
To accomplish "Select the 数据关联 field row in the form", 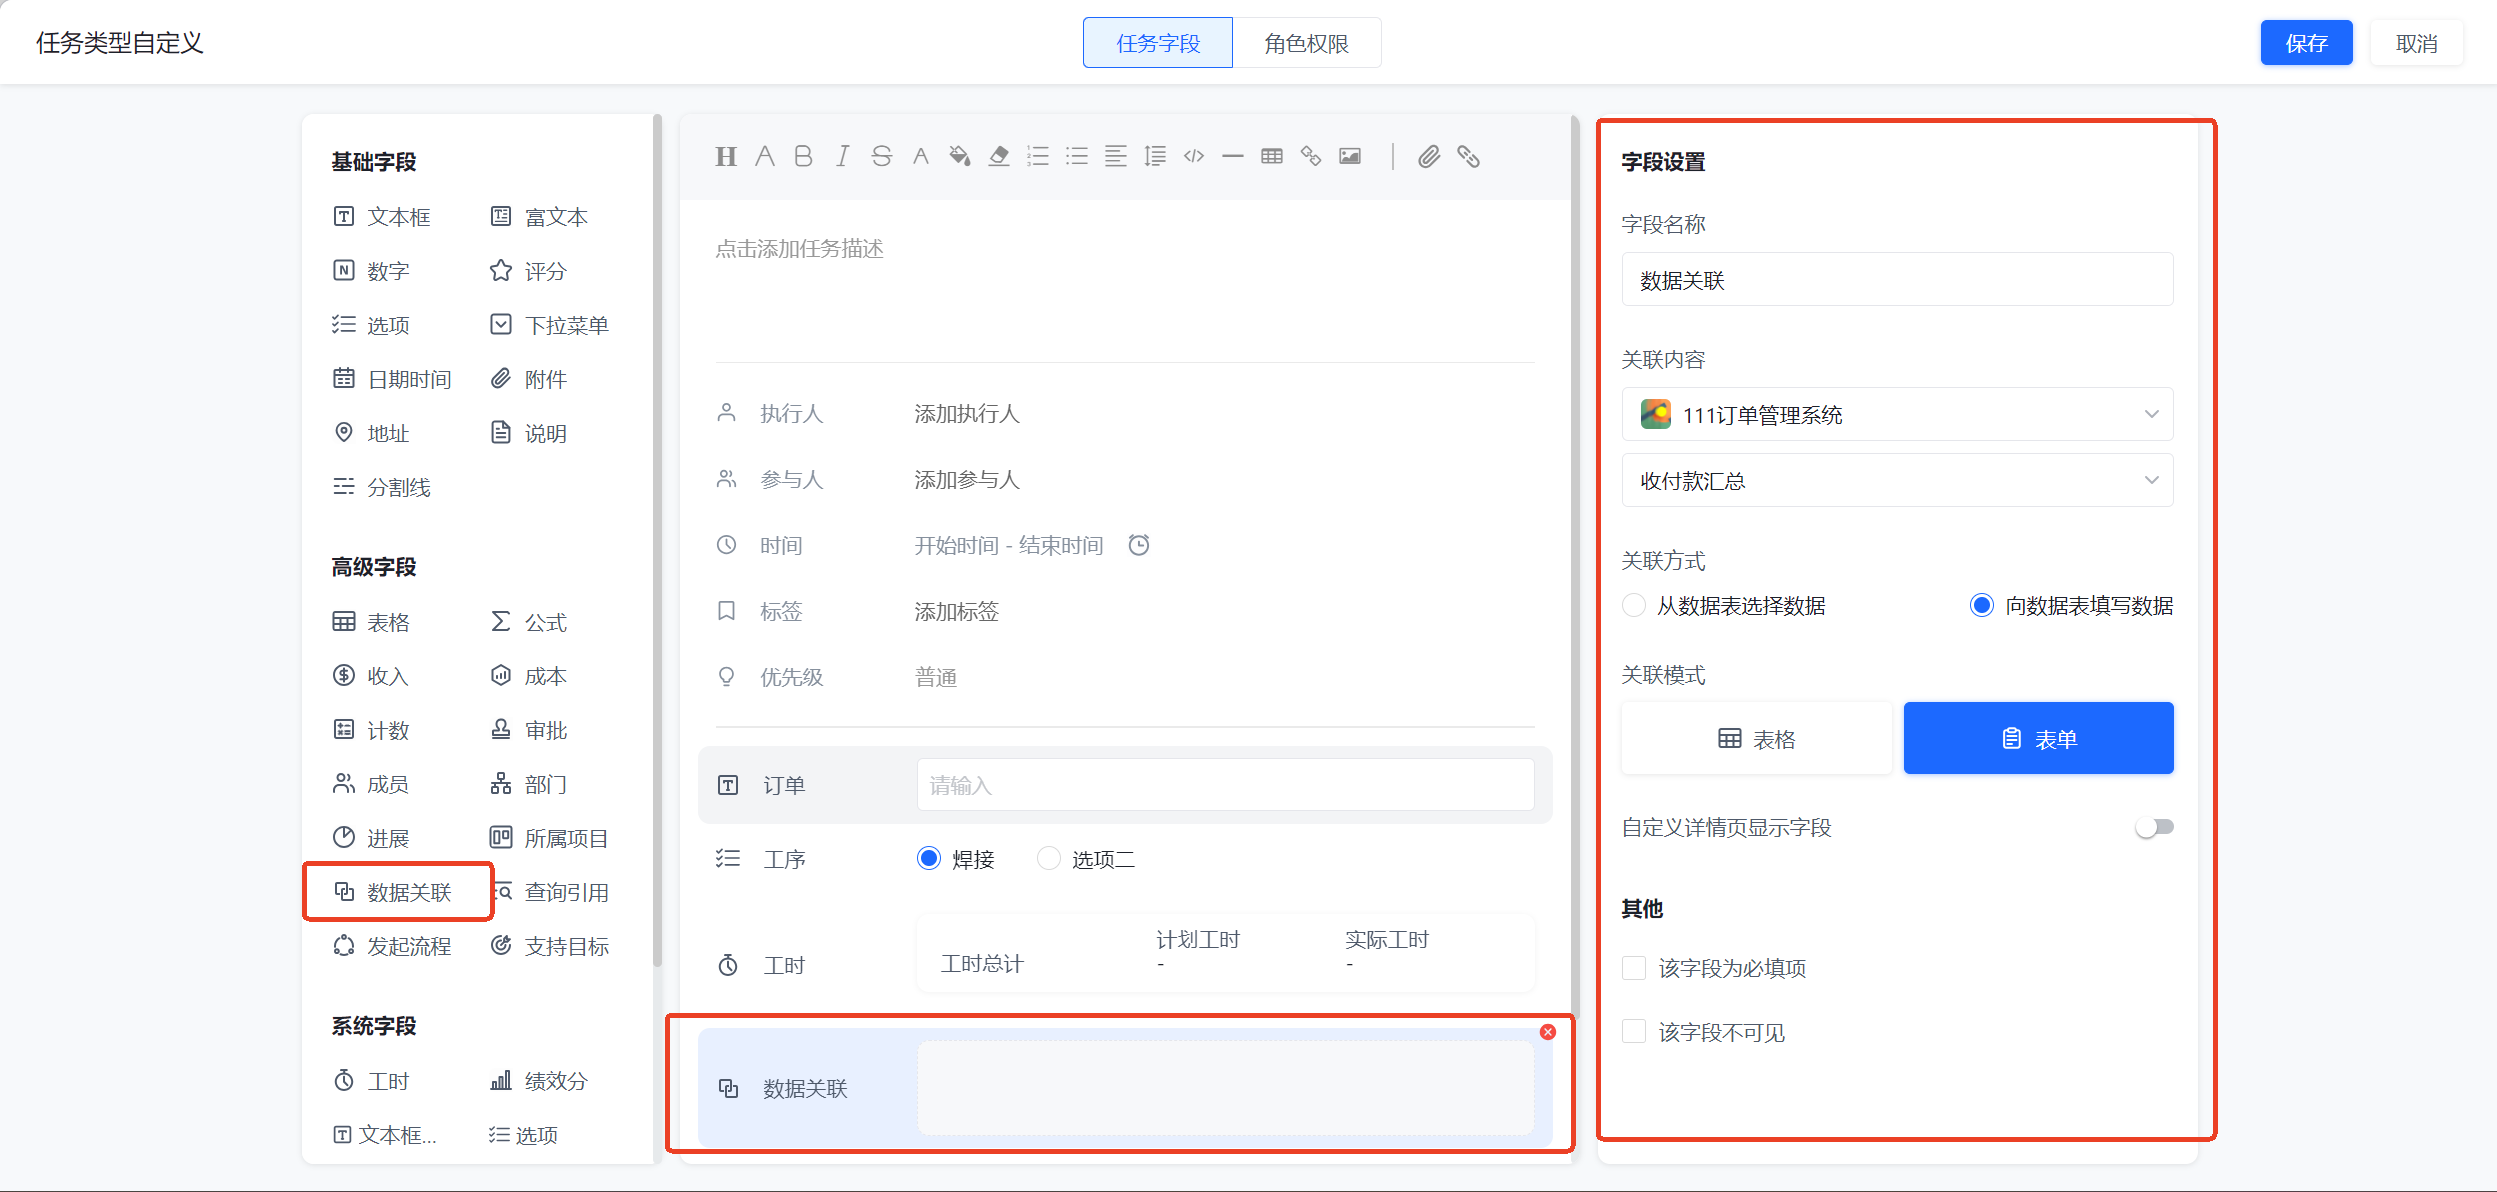I will coord(1125,1088).
